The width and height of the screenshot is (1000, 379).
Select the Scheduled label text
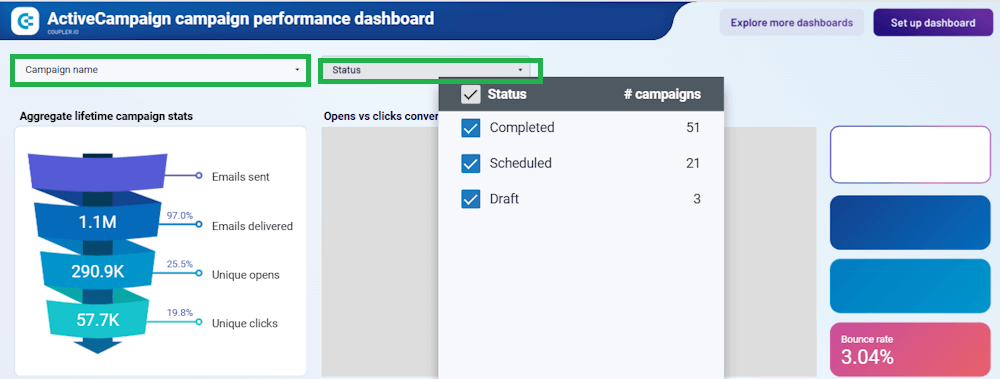(520, 163)
